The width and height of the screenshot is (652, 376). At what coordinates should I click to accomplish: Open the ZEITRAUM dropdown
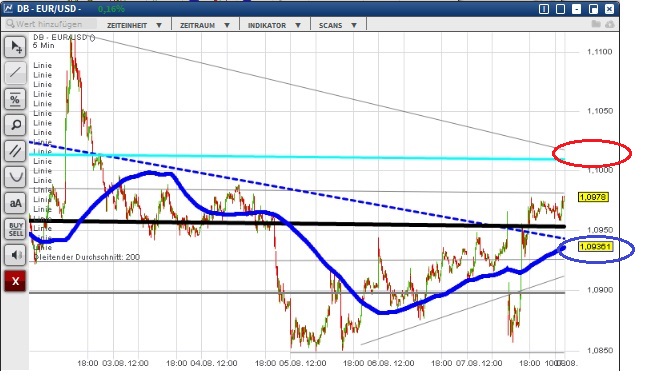(205, 25)
